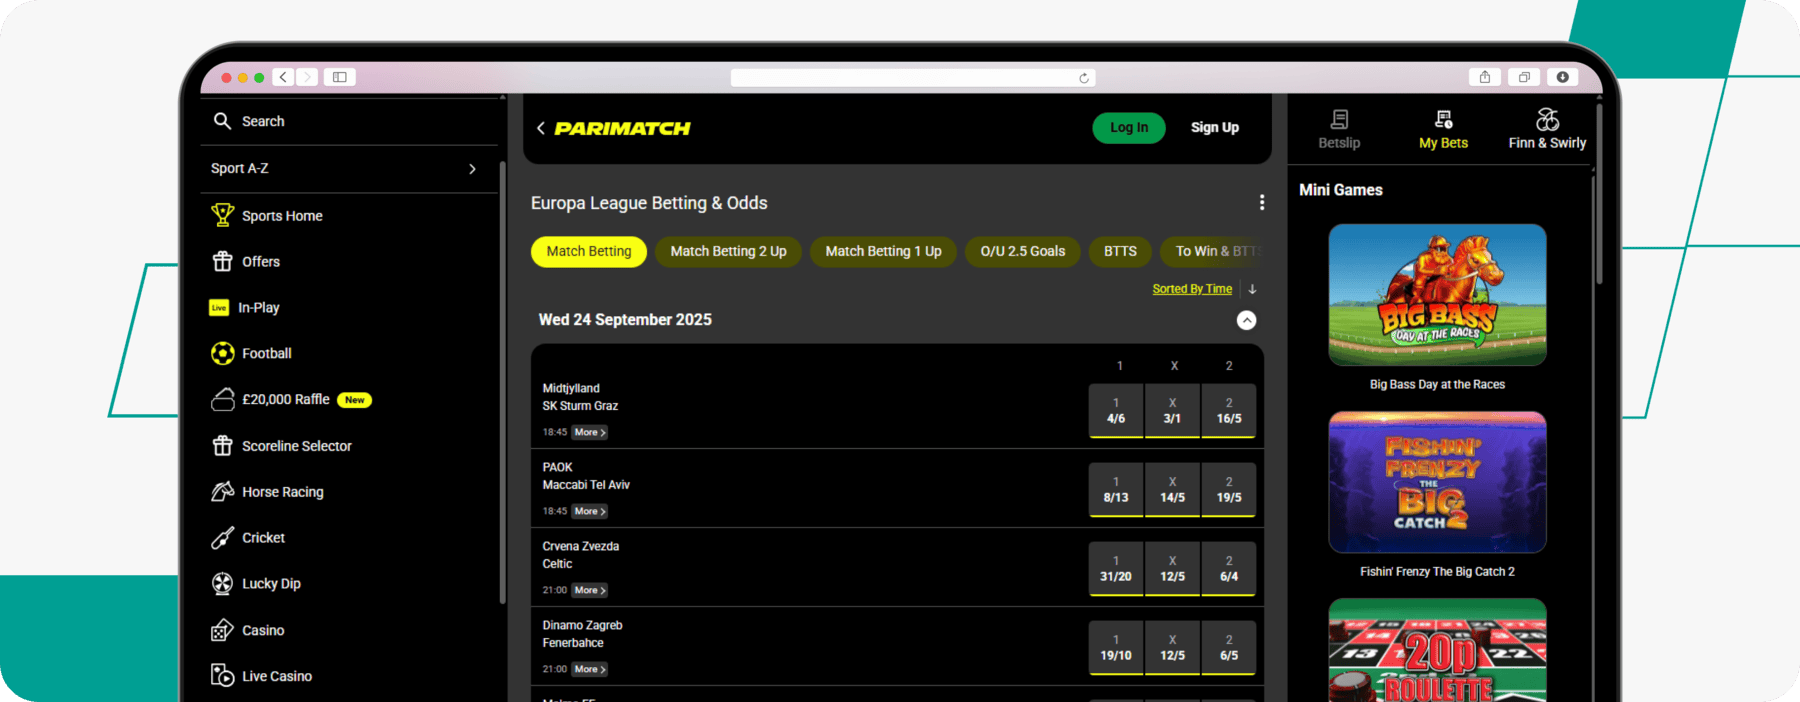Click the browser tabs overview icon
Image resolution: width=1800 pixels, height=702 pixels.
pos(1524,77)
